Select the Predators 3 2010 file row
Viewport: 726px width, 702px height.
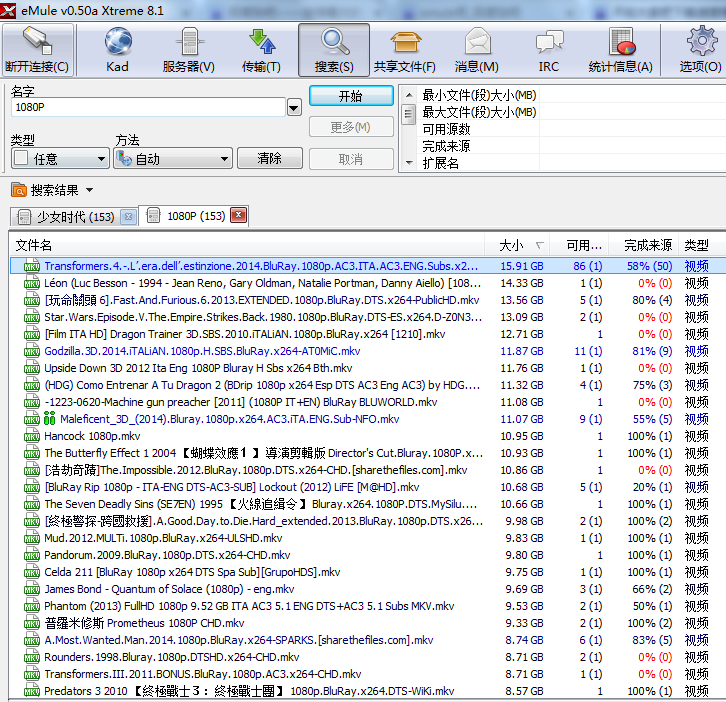368,691
